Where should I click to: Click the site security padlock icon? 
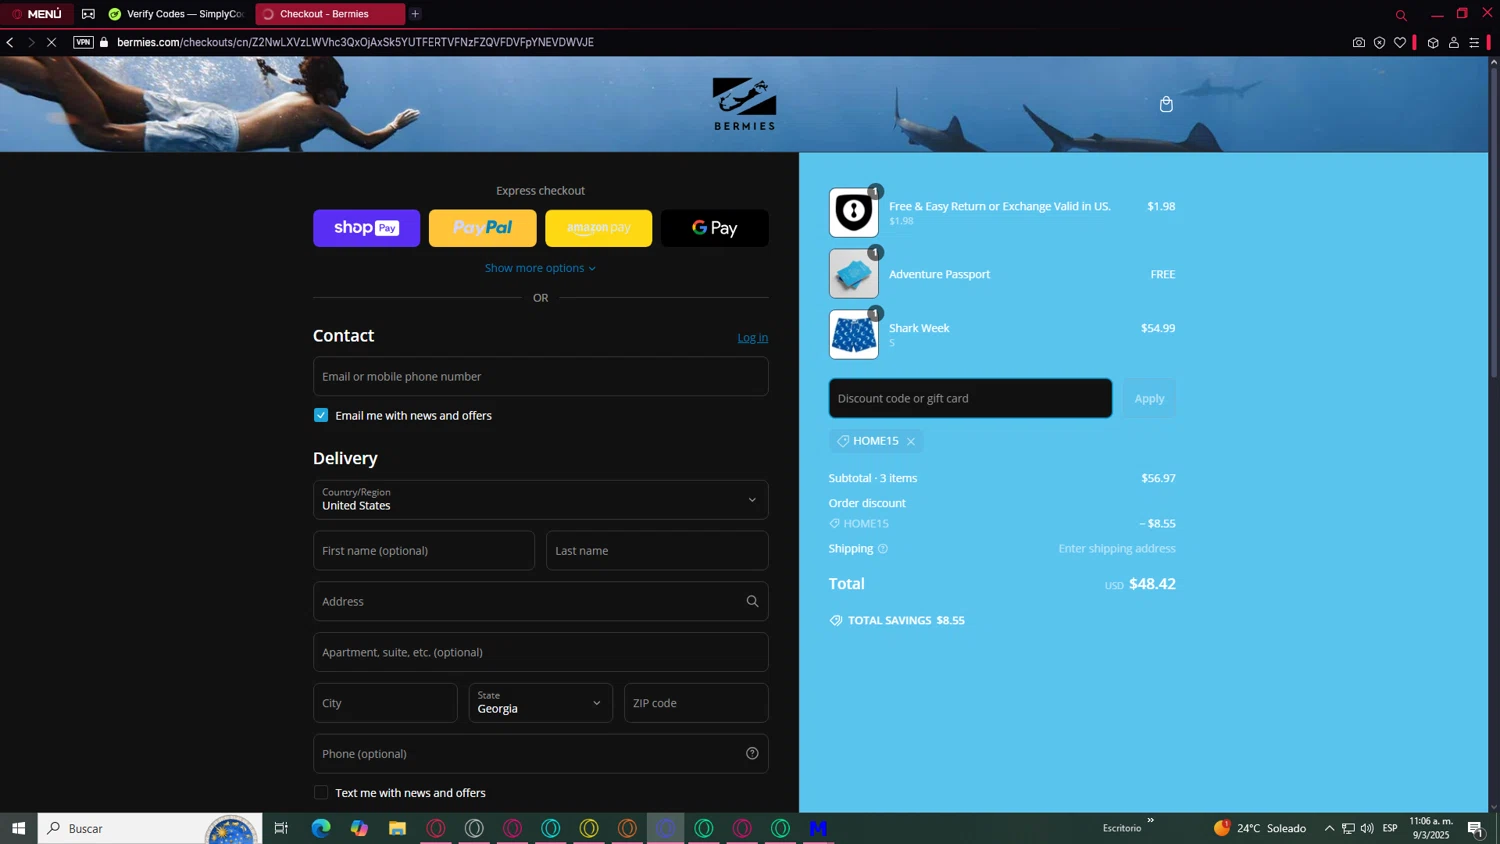[x=104, y=42]
